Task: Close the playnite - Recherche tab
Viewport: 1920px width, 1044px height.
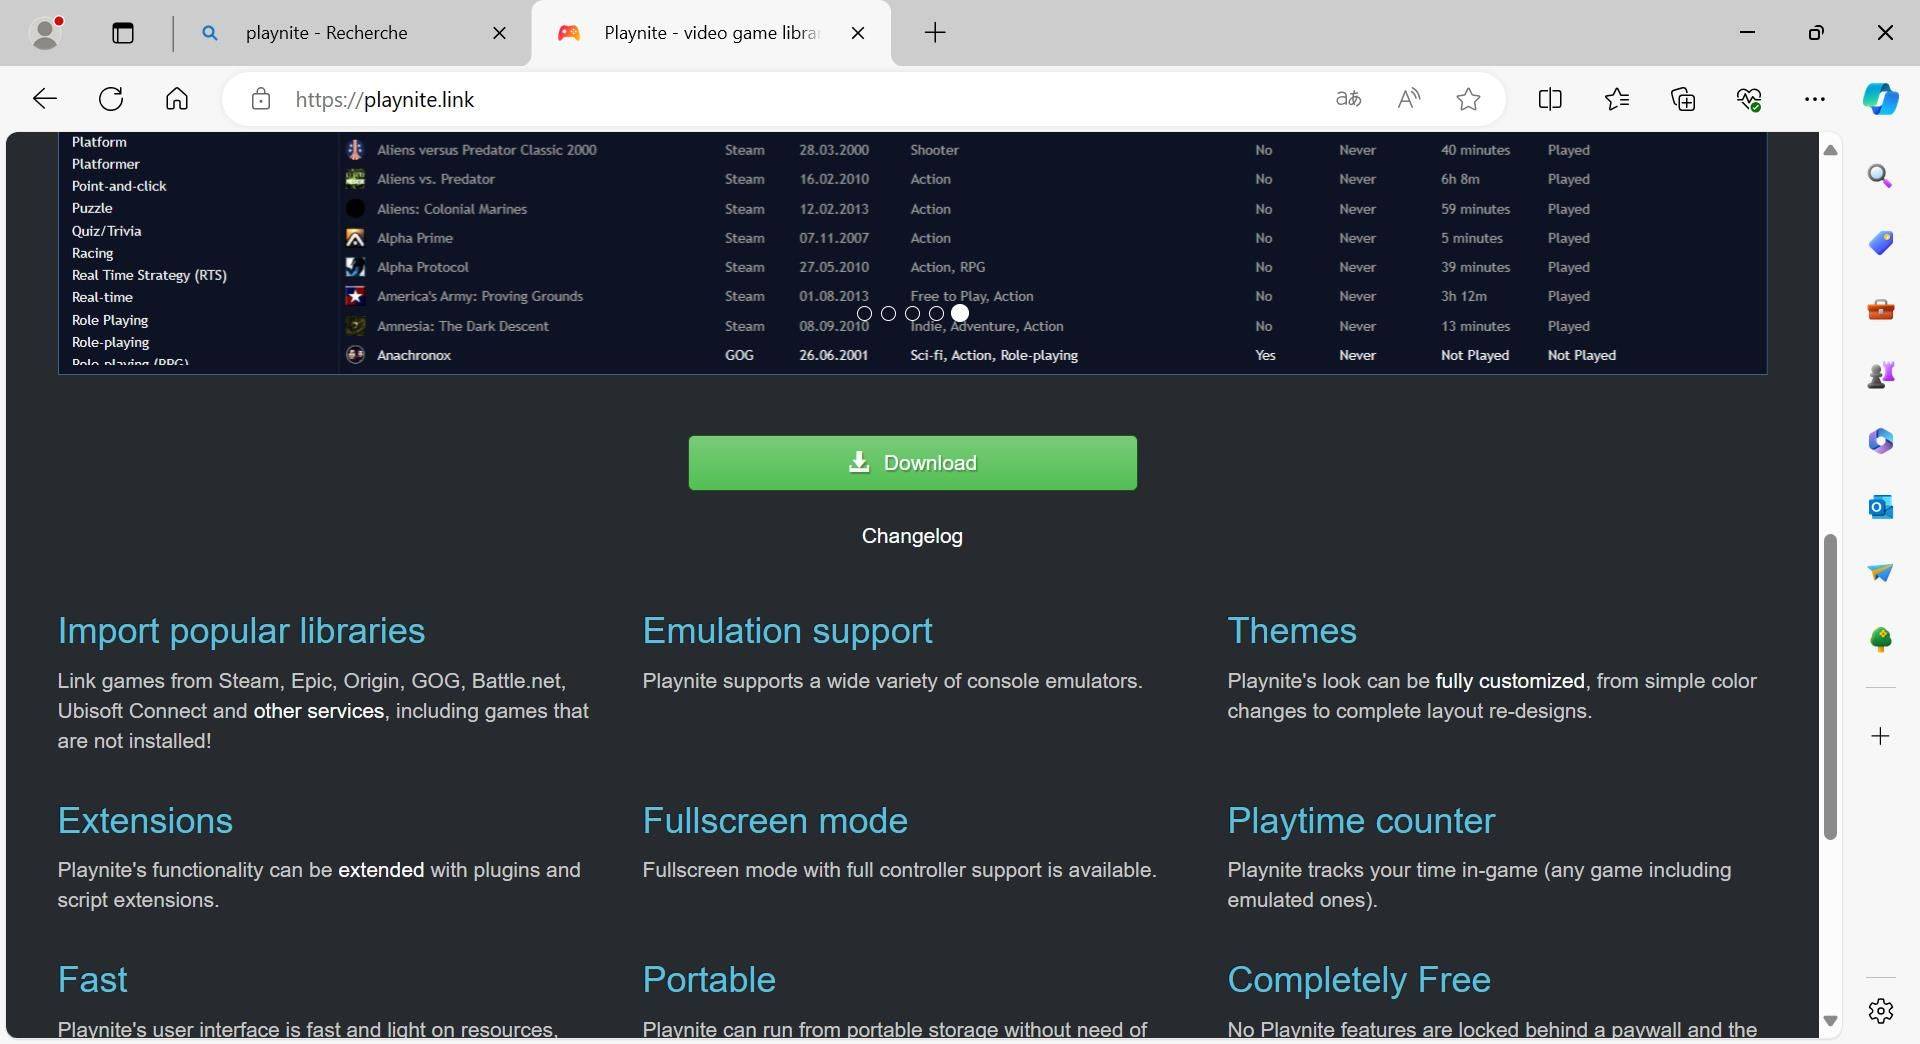Action: 500,33
